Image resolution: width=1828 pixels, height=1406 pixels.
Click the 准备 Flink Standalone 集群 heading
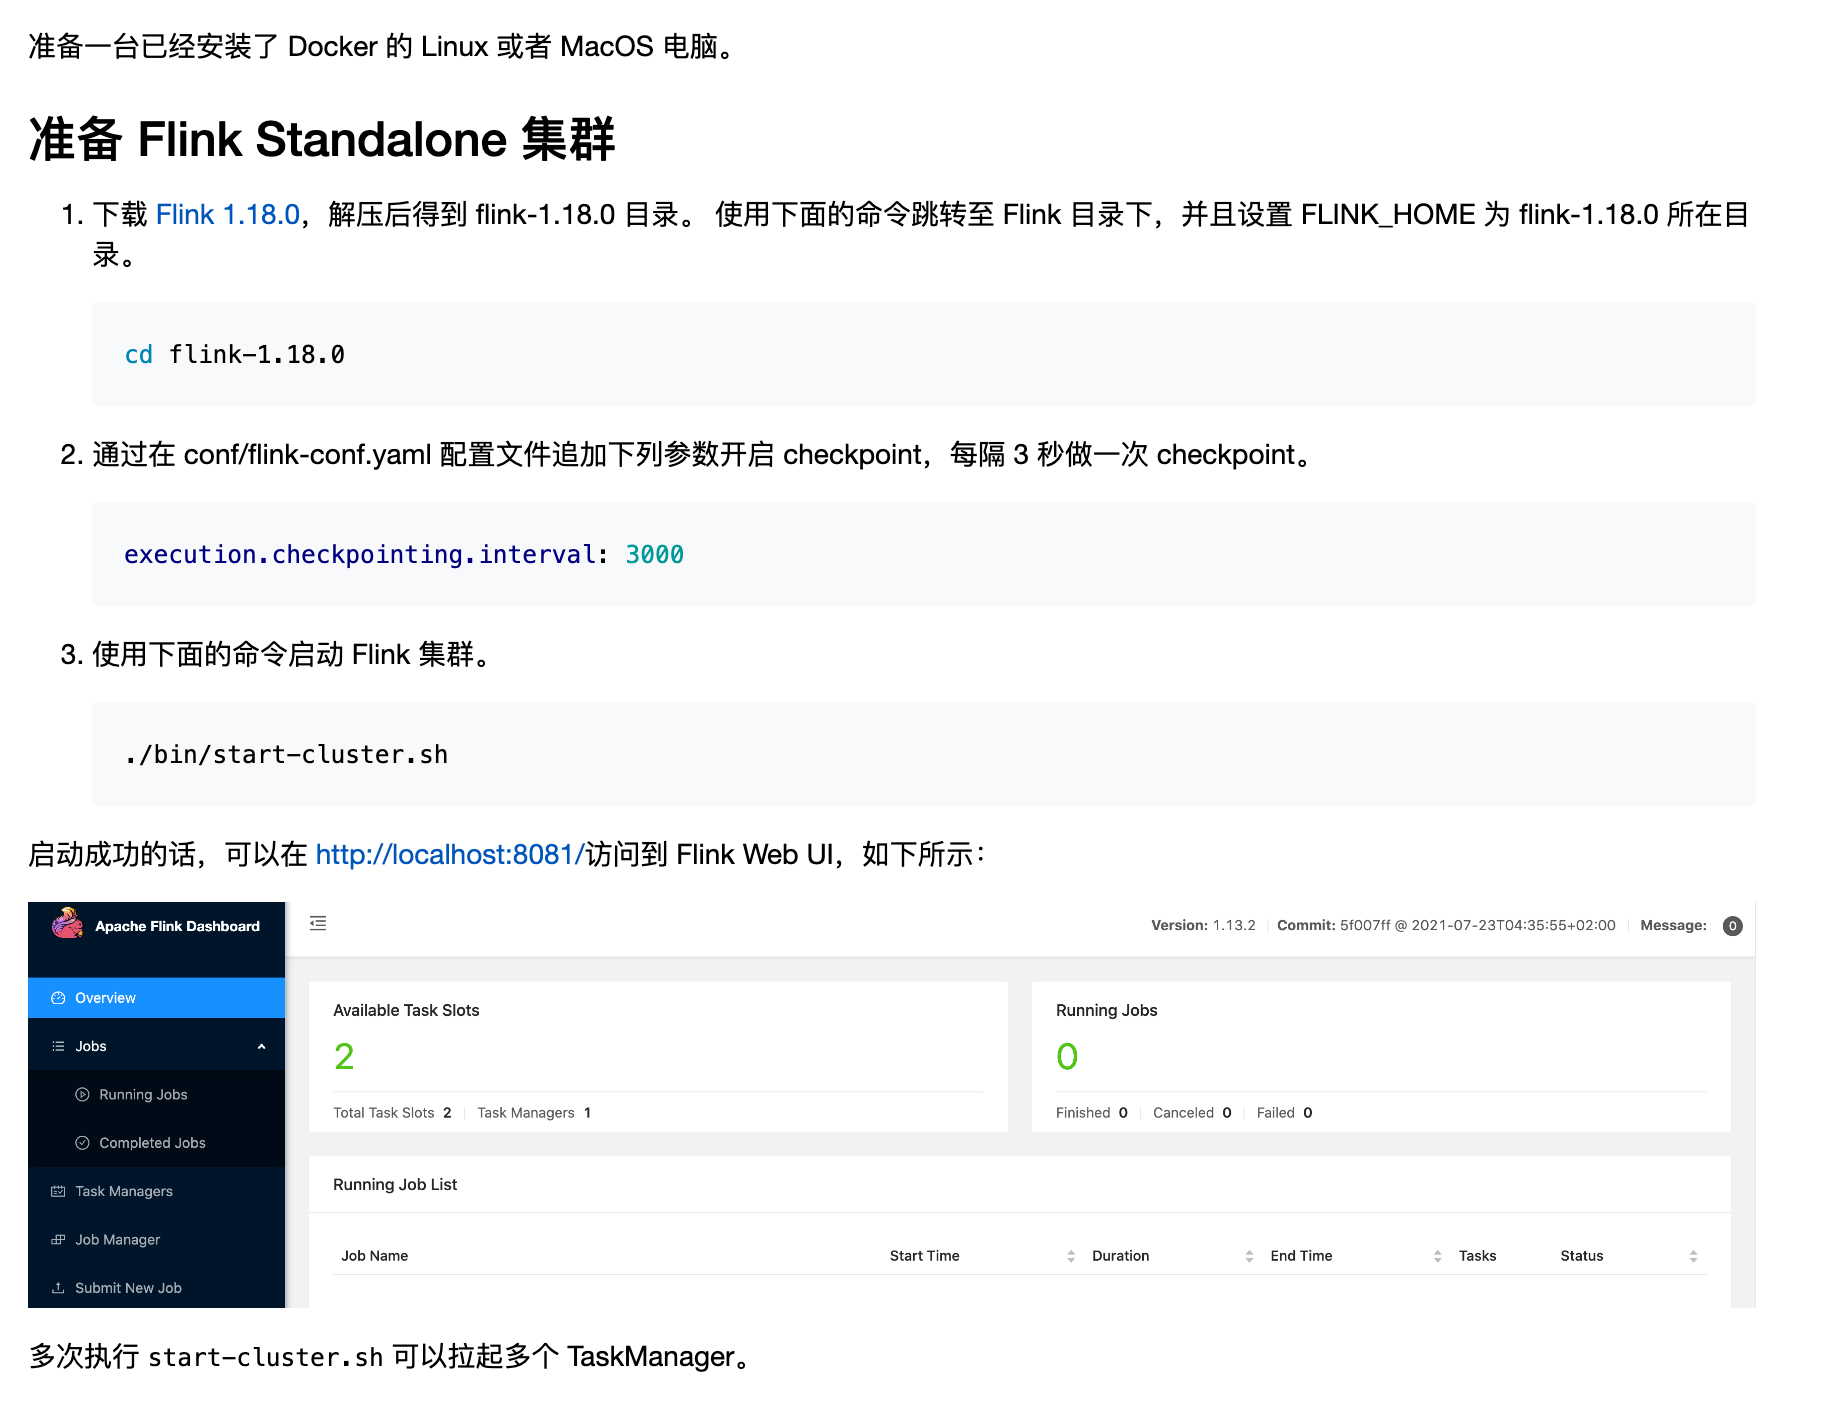[322, 139]
